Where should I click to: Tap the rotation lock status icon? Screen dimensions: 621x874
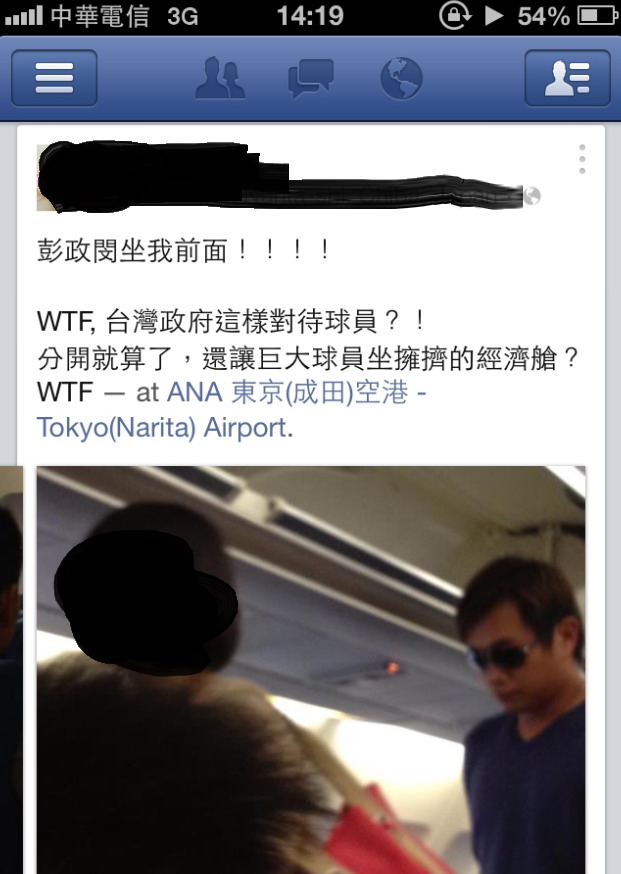(x=455, y=15)
